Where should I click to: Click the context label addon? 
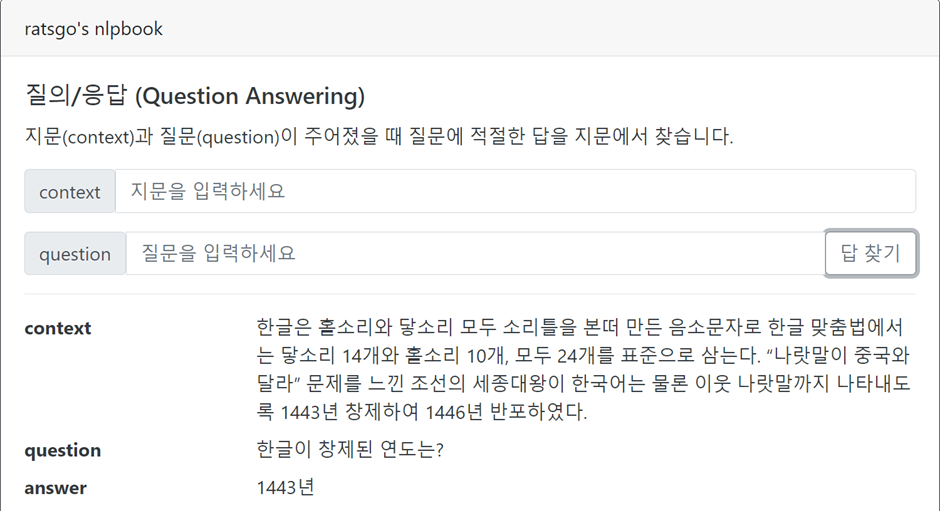point(70,191)
